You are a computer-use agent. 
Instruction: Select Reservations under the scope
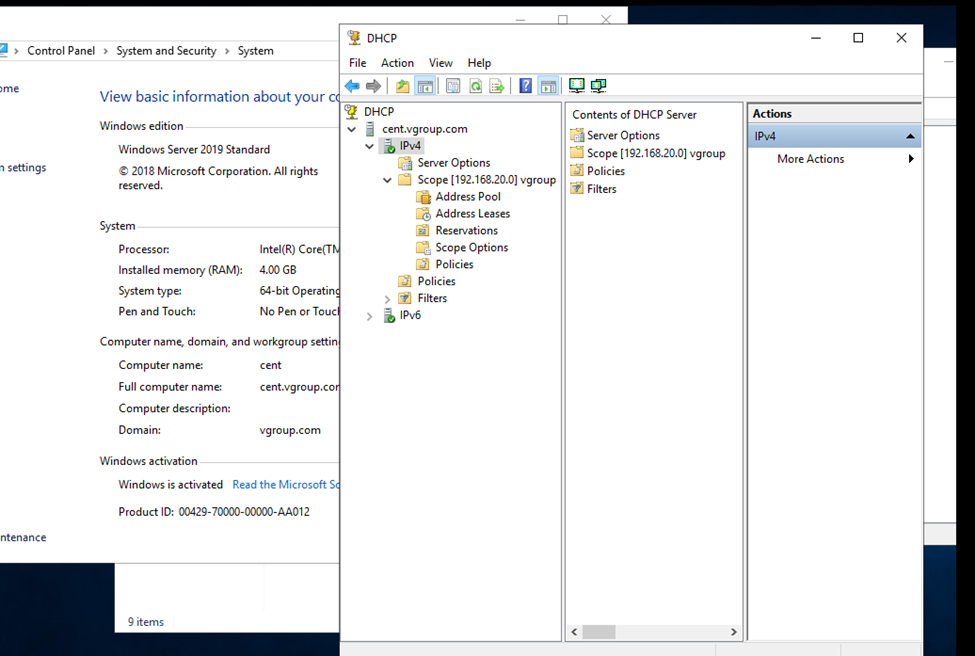tap(466, 231)
